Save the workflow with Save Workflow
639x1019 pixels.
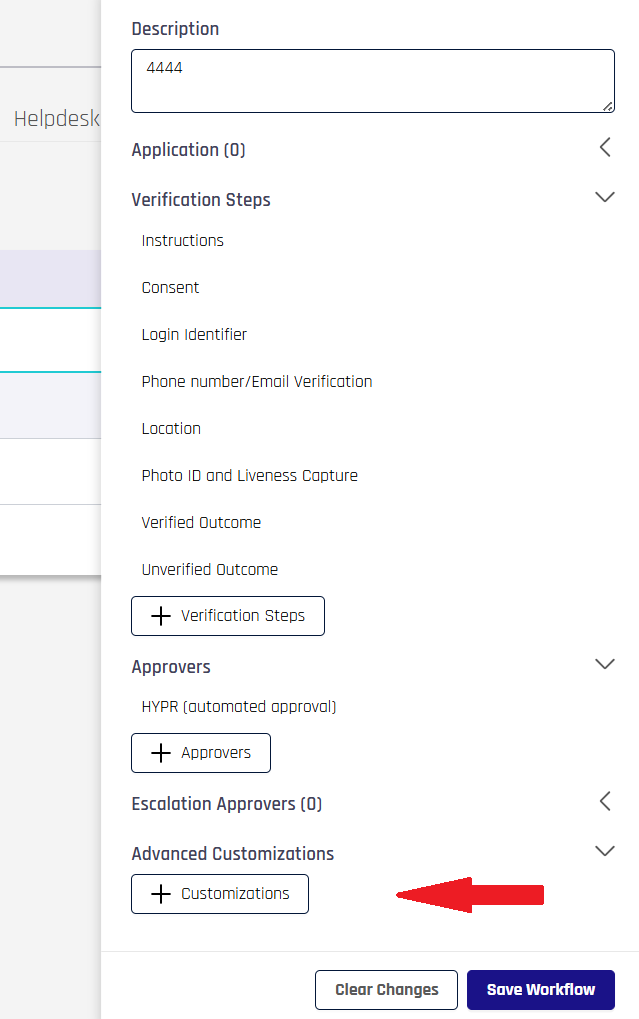540,990
